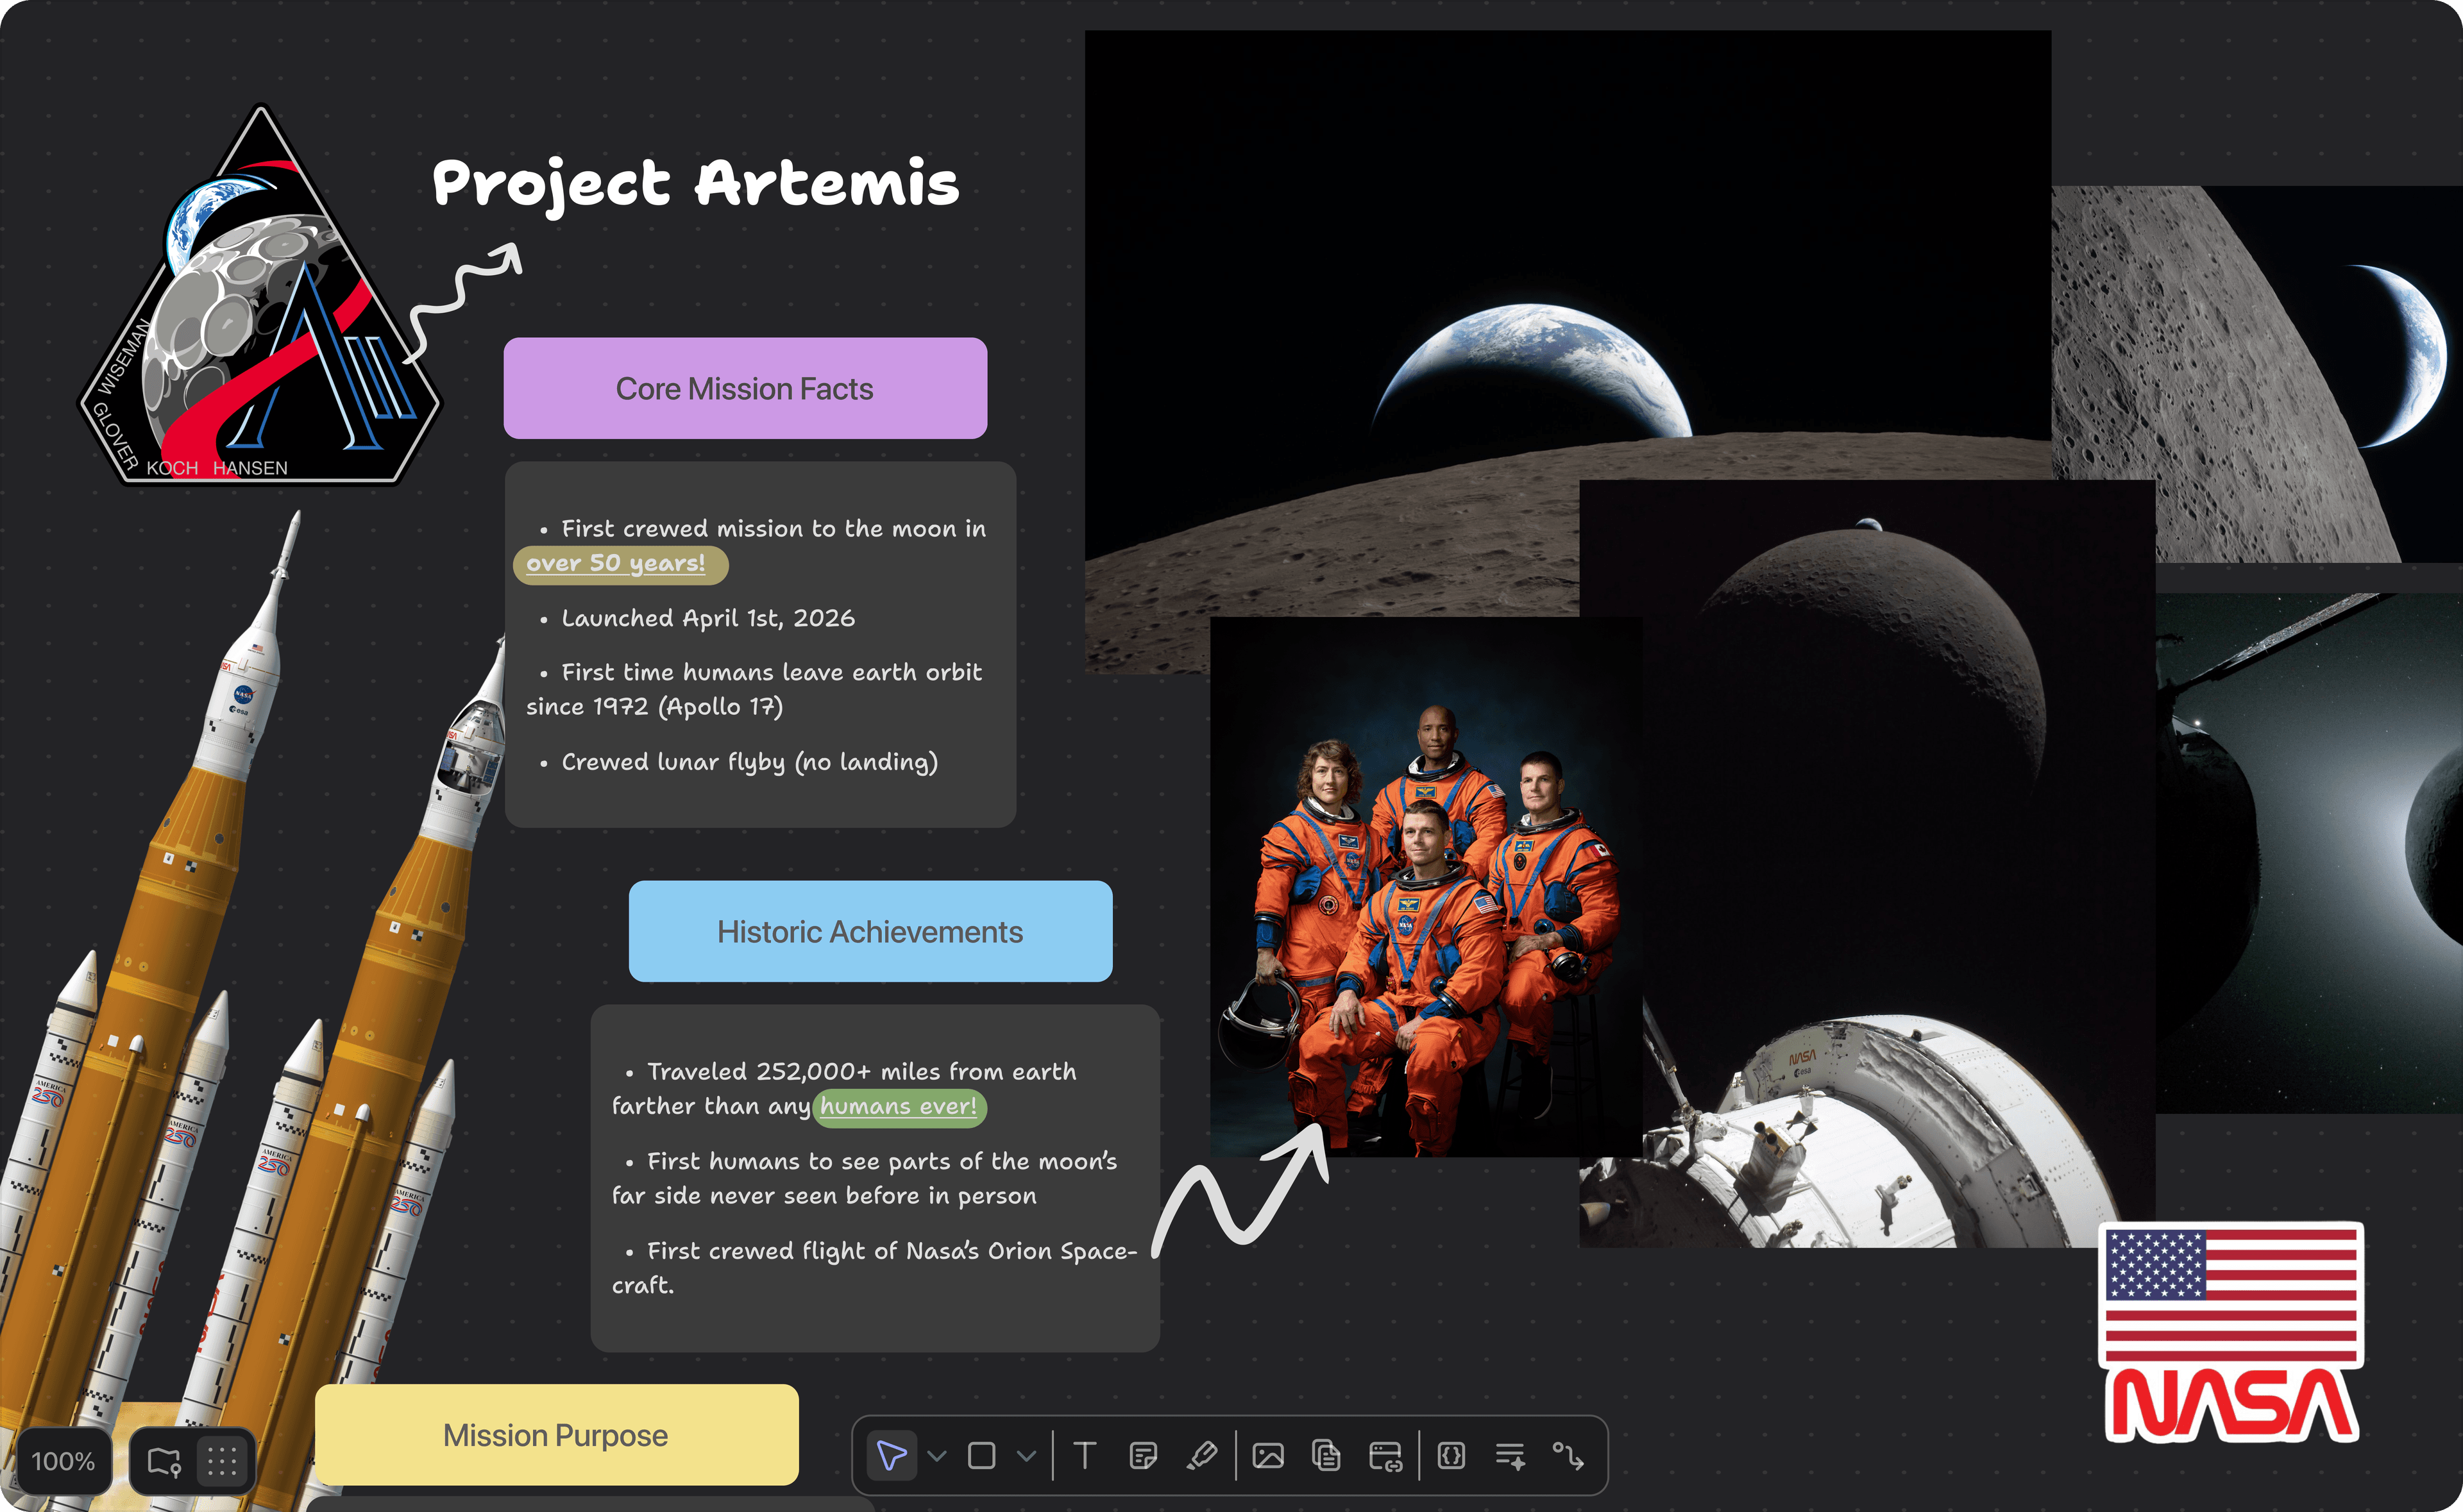Activate the selection cursor tool
The image size is (2463, 1512).
click(893, 1457)
